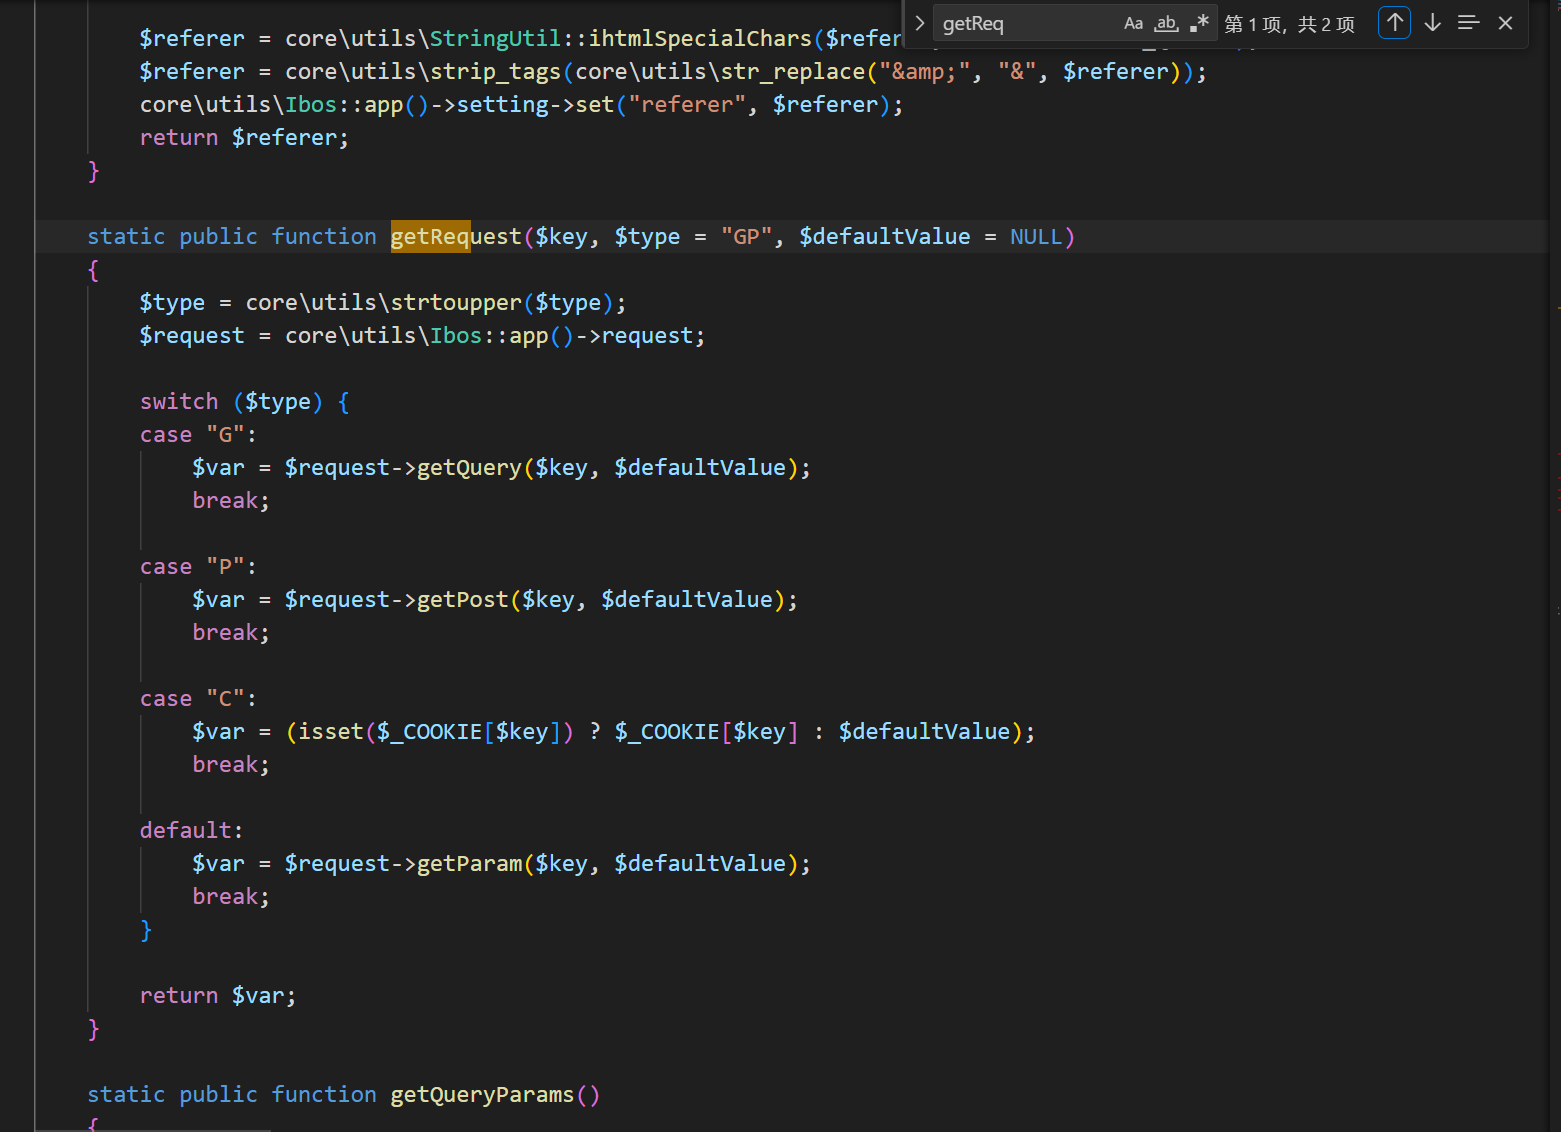
Task: Click 'strip_tags' function call
Action: point(496,72)
